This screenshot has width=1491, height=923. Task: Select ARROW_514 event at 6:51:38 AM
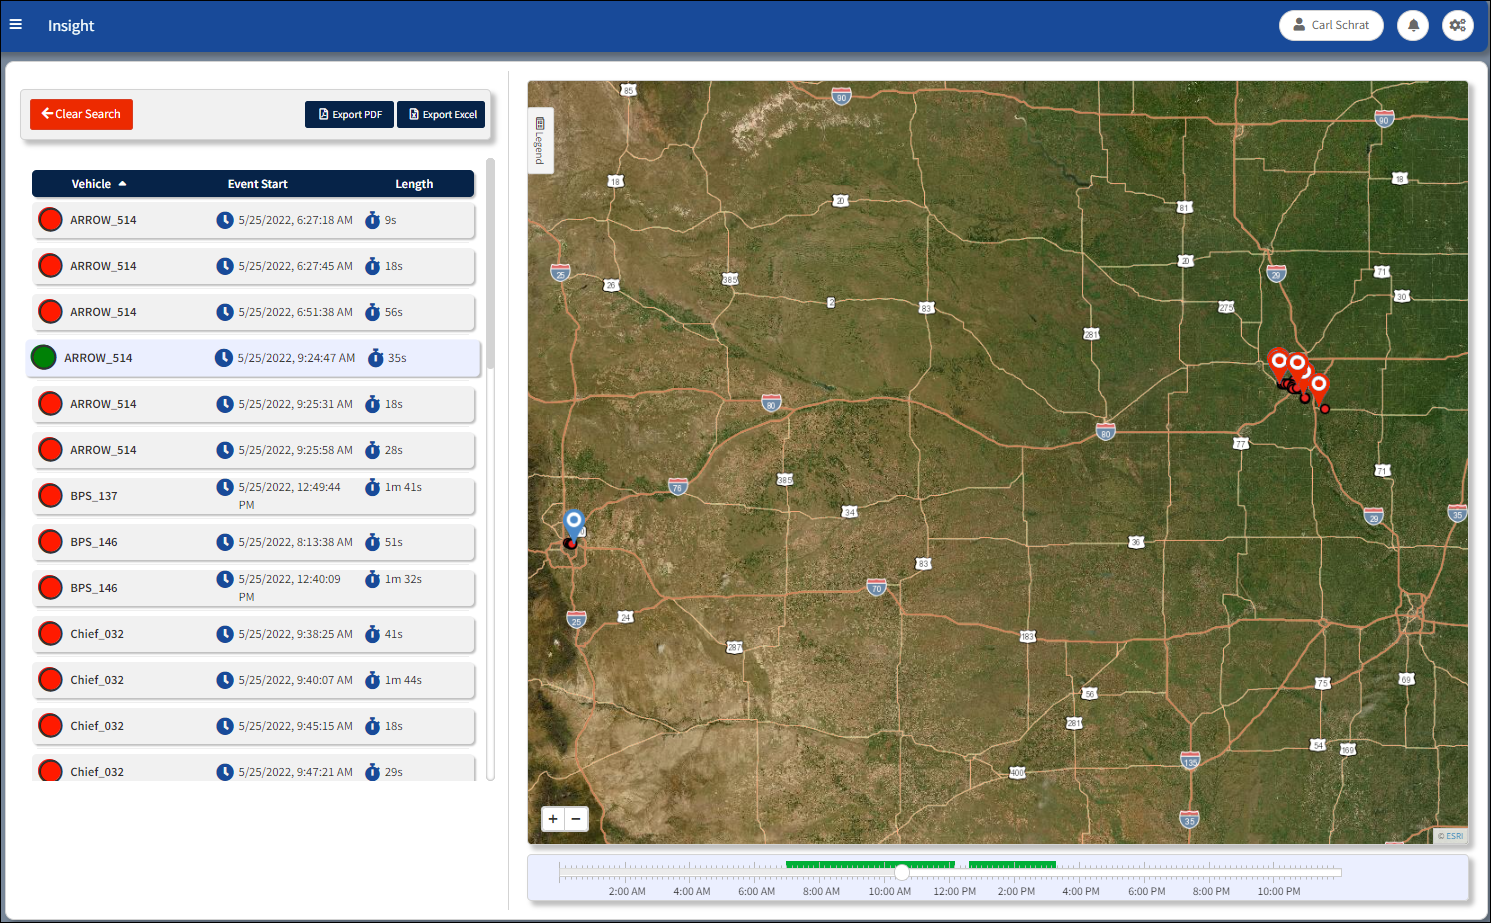[x=253, y=312]
